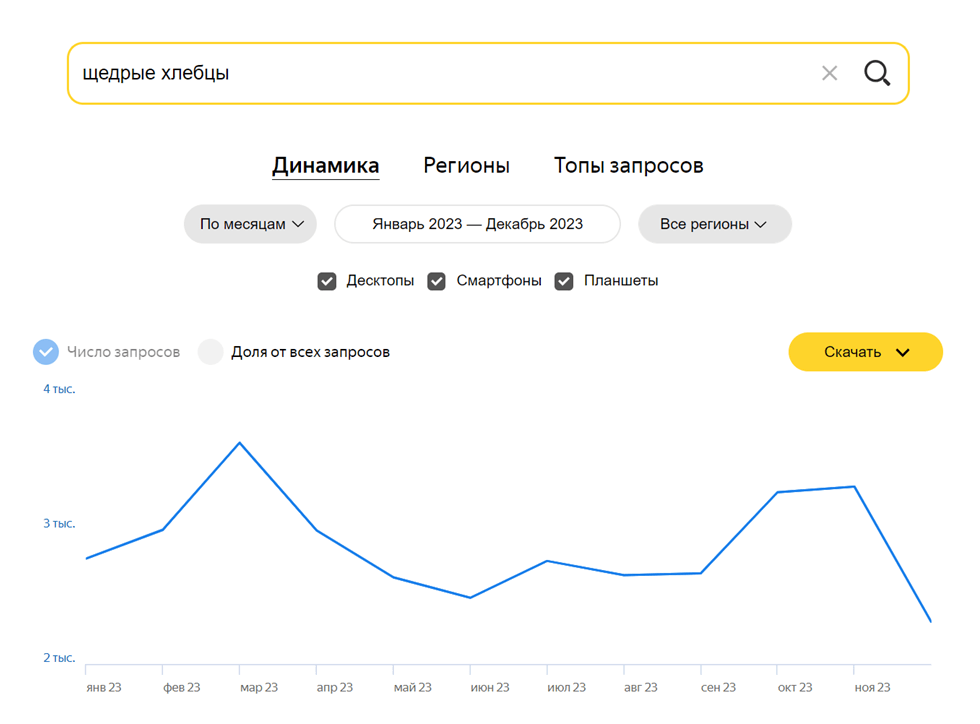The height and width of the screenshot is (724, 980).
Task: Switch to the Динамика tab
Action: 325,165
